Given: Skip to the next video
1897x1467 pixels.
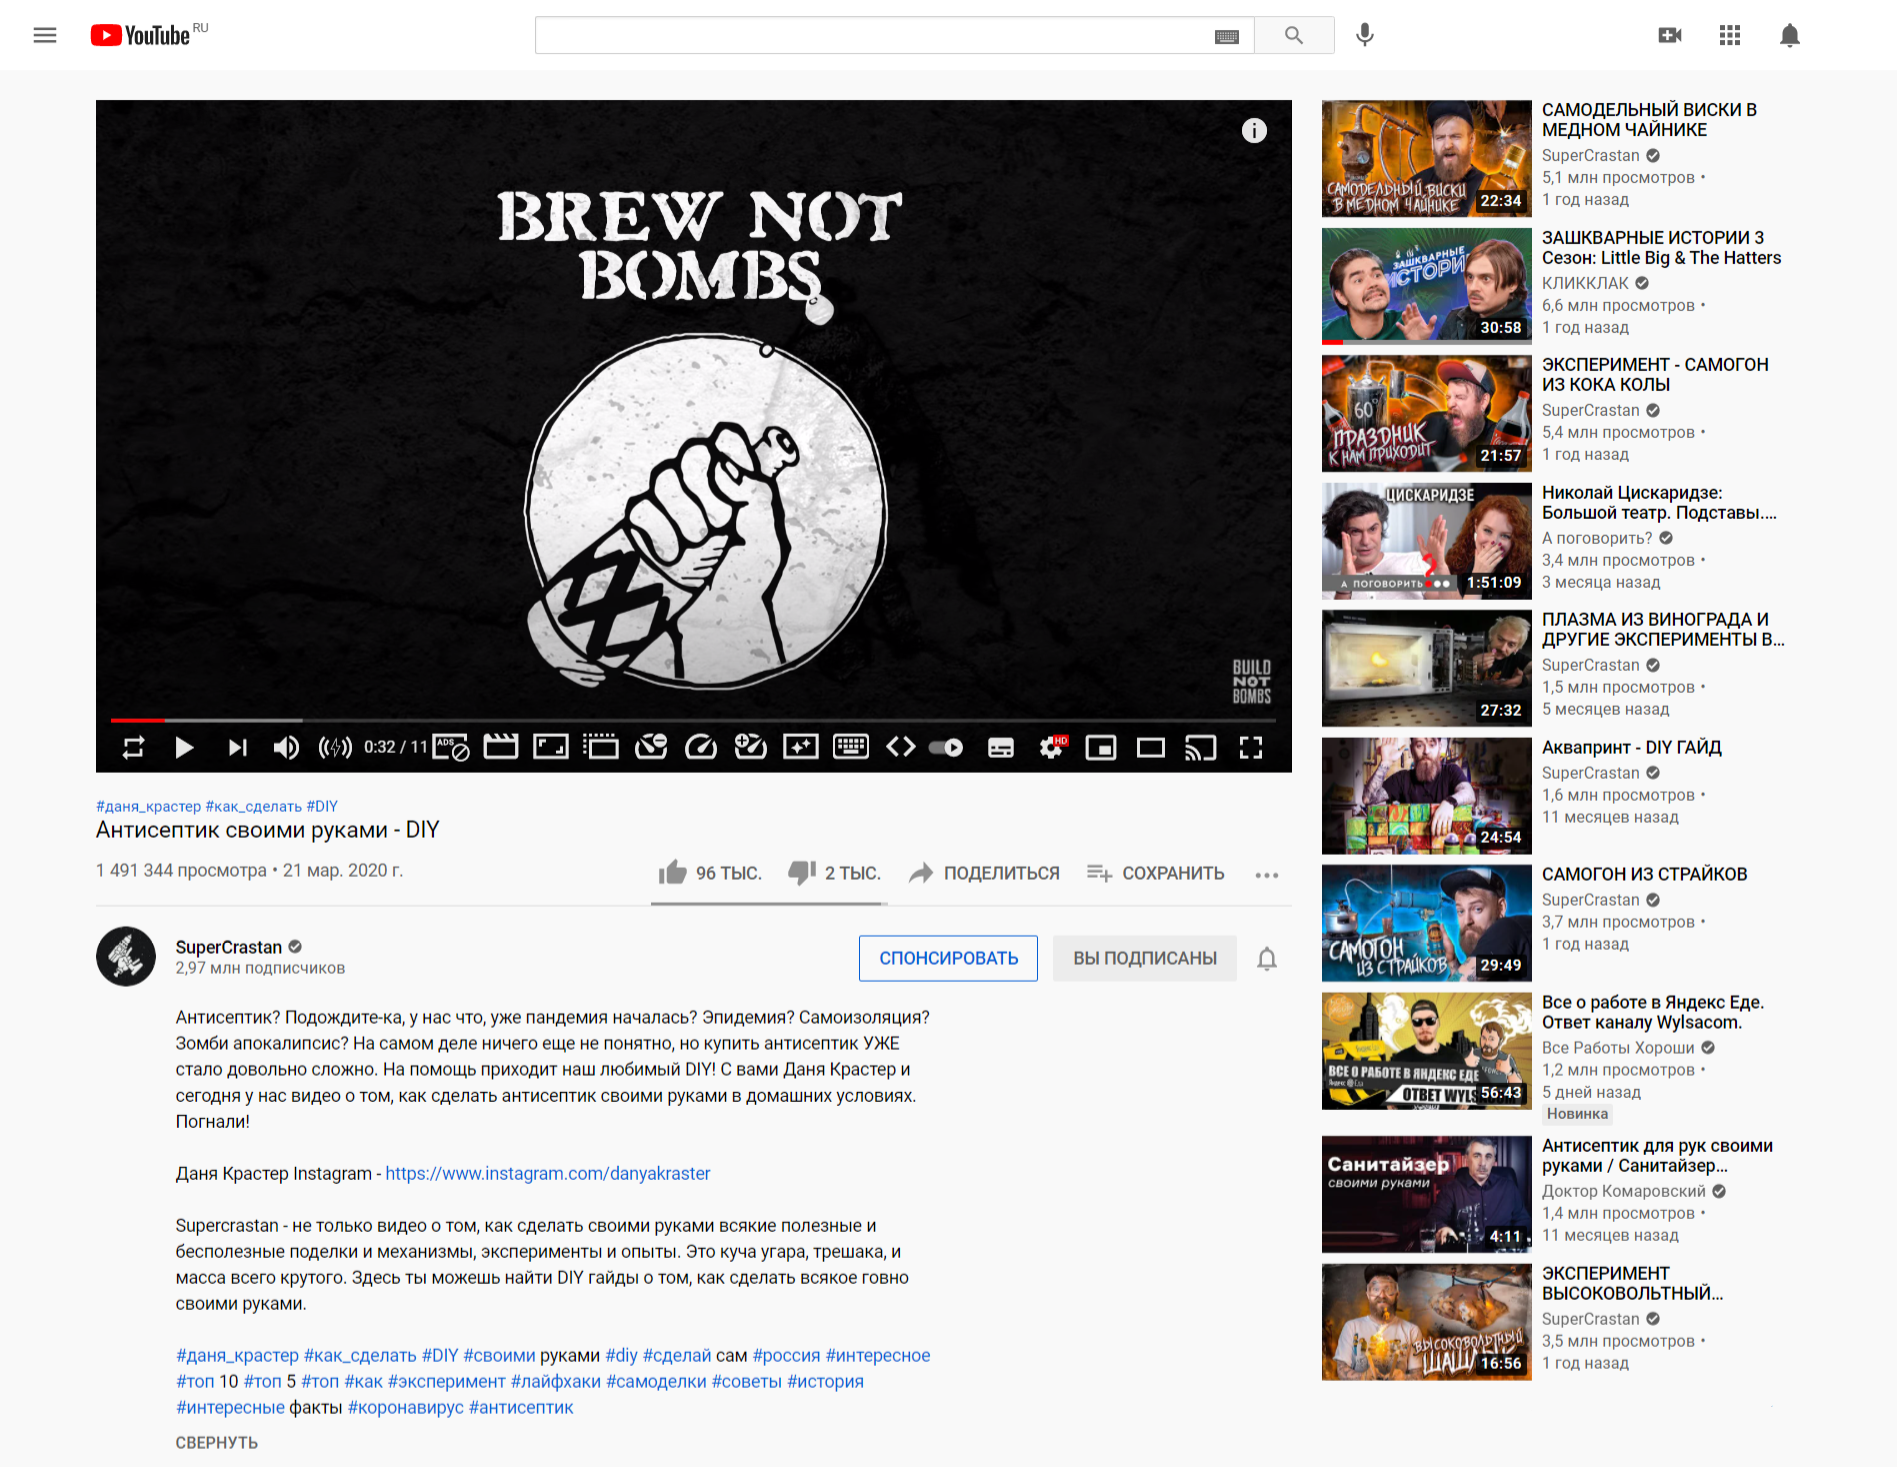Looking at the screenshot, I should click(x=237, y=747).
